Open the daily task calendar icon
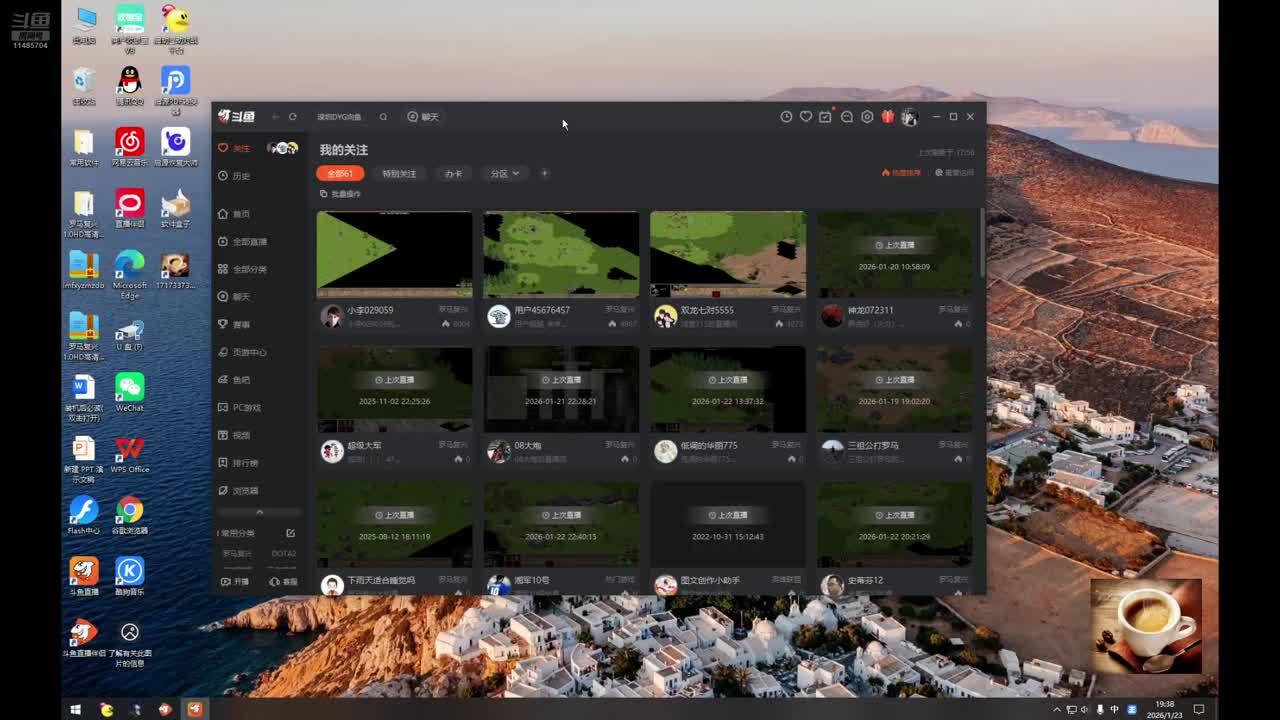Image resolution: width=1280 pixels, height=720 pixels. (x=825, y=117)
